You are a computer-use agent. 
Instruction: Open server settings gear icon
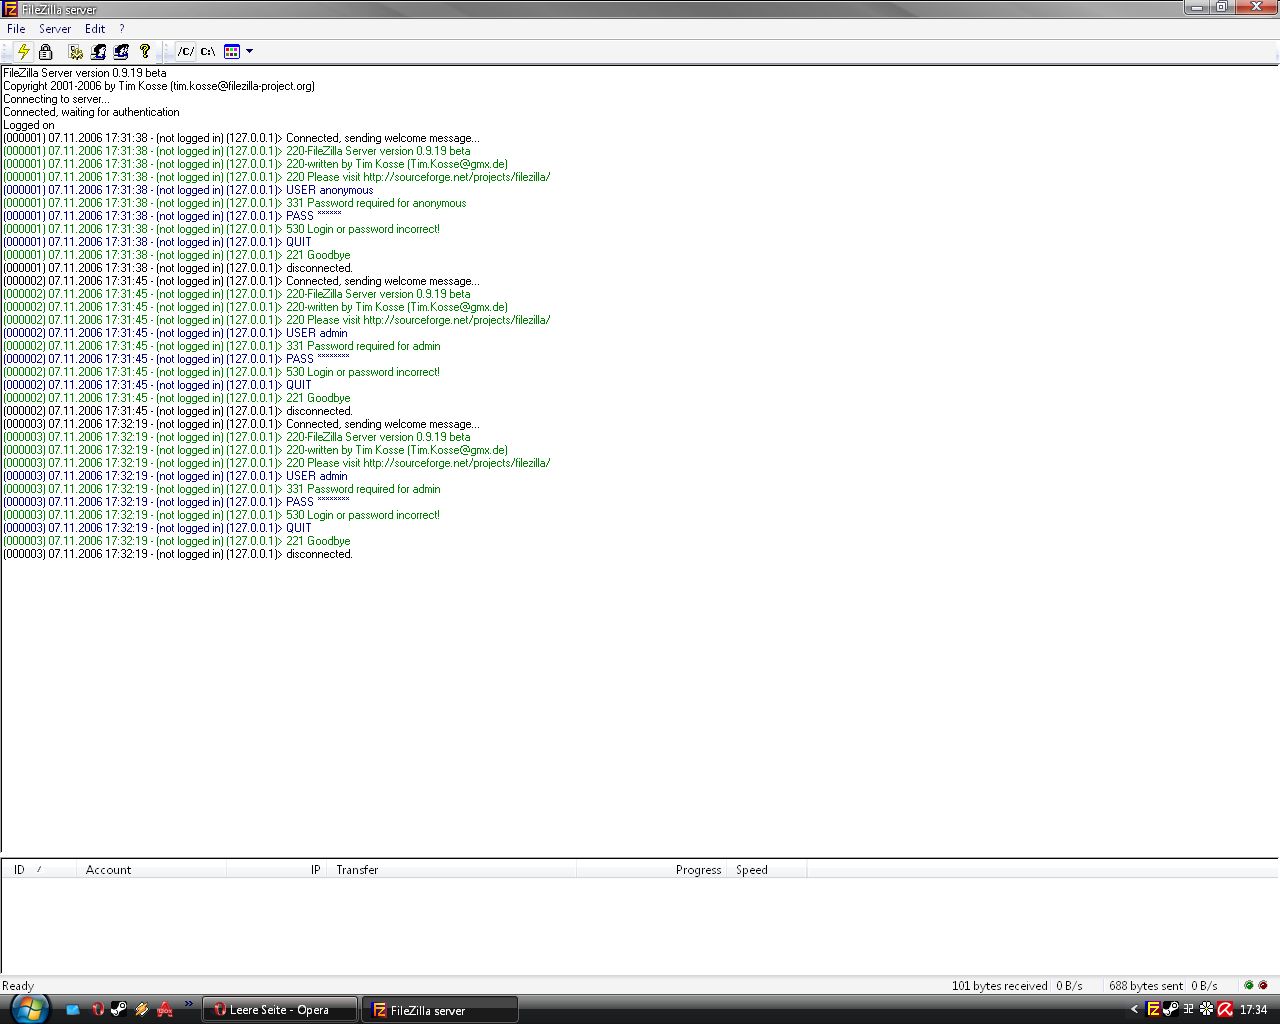click(75, 51)
